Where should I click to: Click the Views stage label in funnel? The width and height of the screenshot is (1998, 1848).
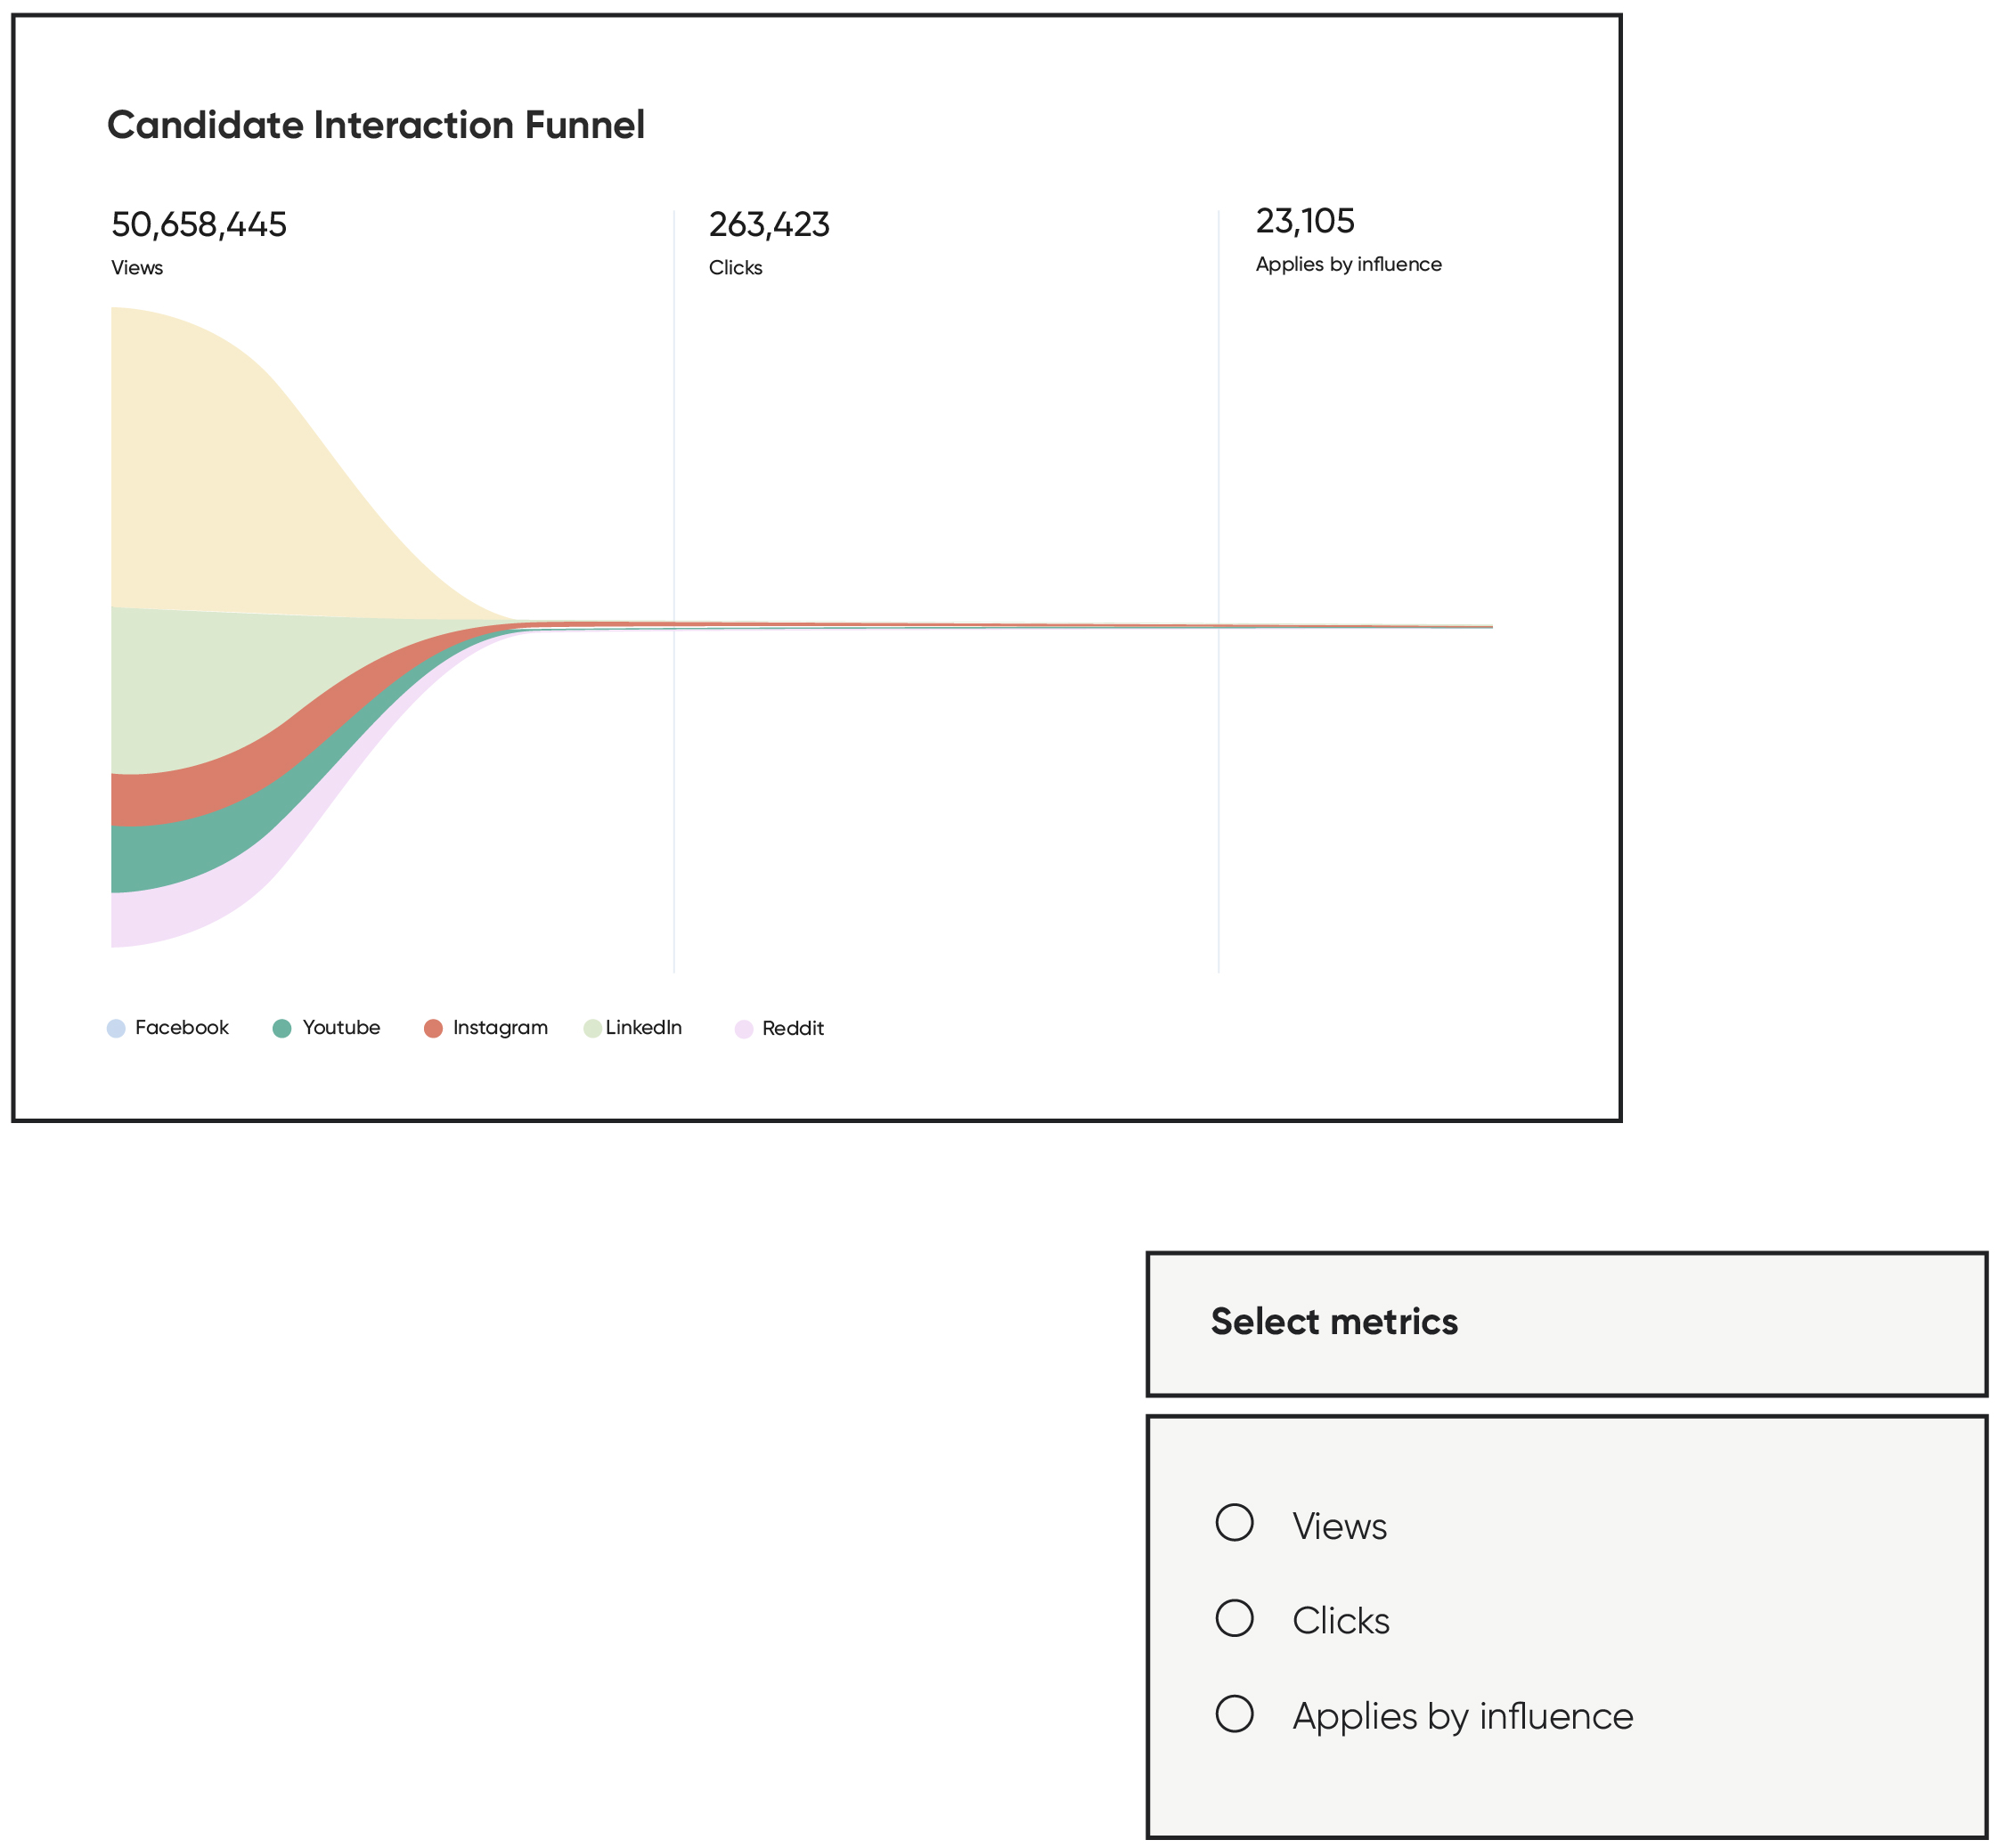click(137, 268)
